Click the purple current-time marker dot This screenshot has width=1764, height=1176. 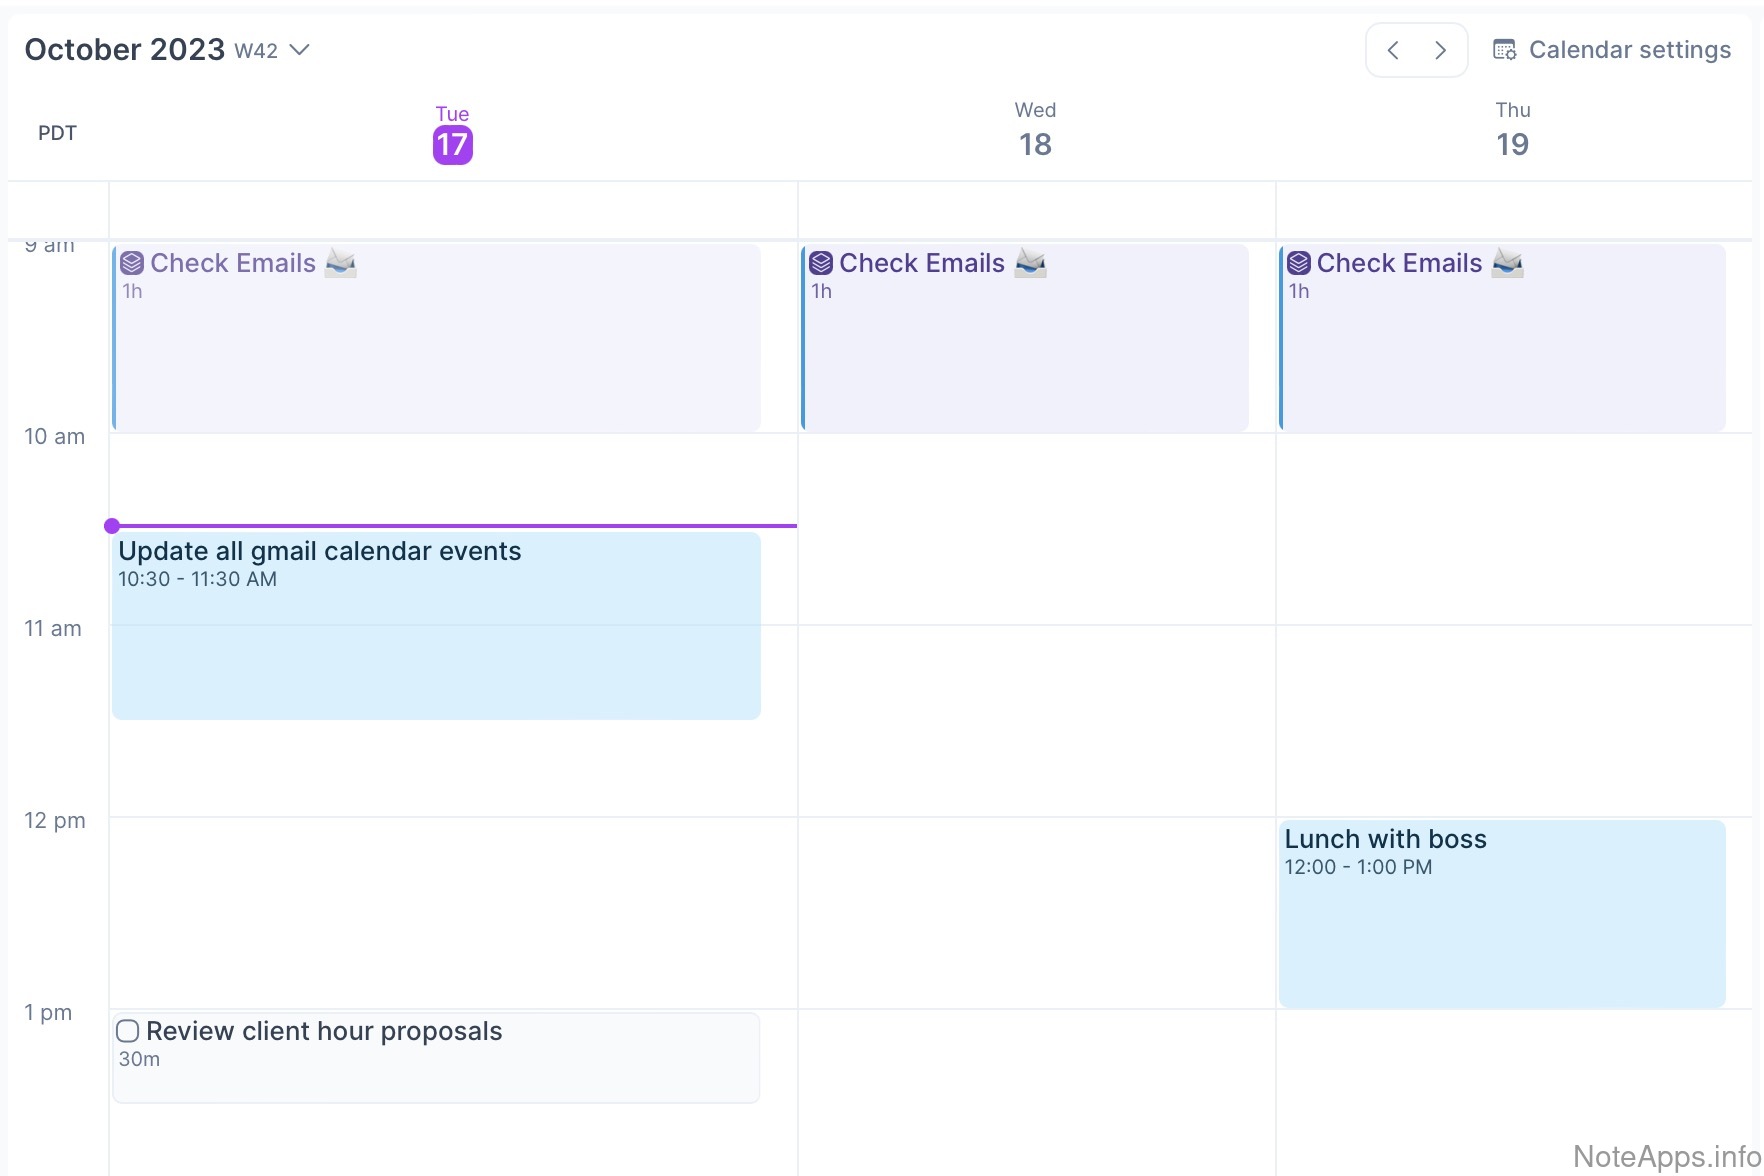point(112,526)
